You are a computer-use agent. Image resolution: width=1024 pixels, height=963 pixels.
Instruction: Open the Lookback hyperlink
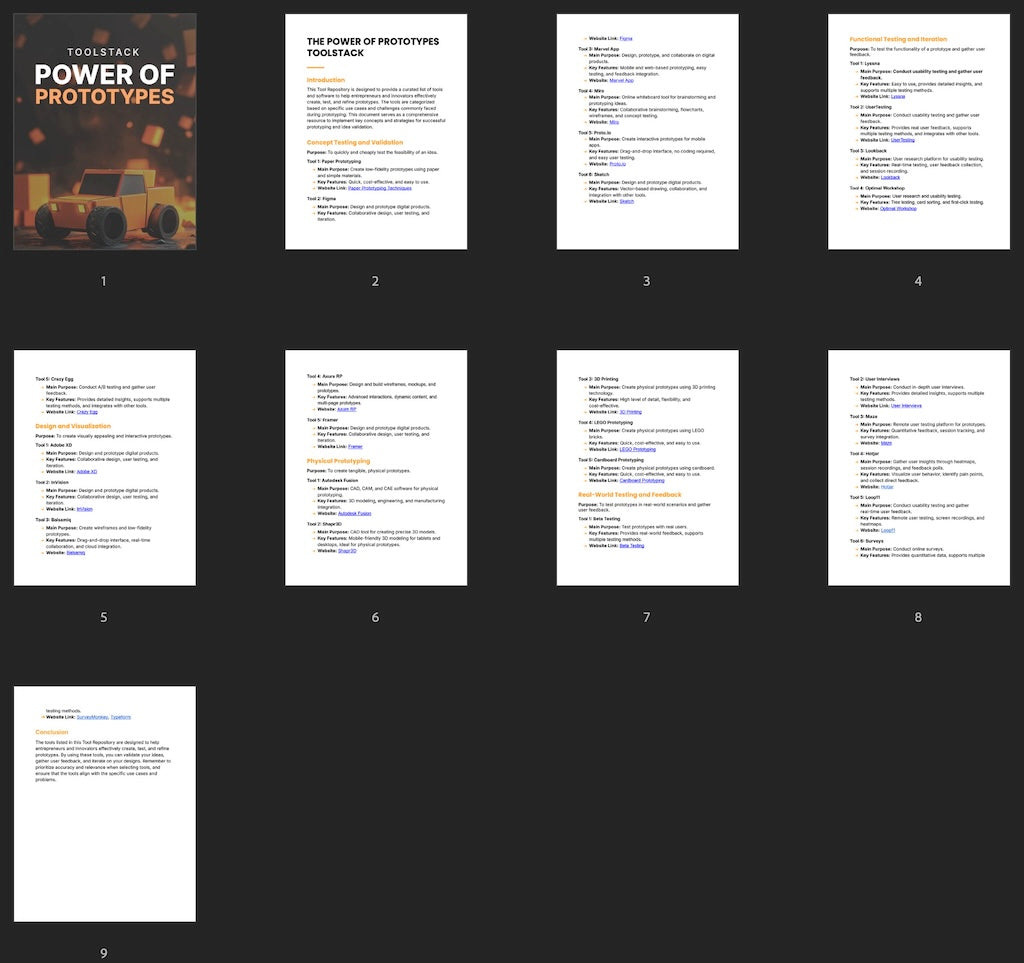[x=891, y=176]
